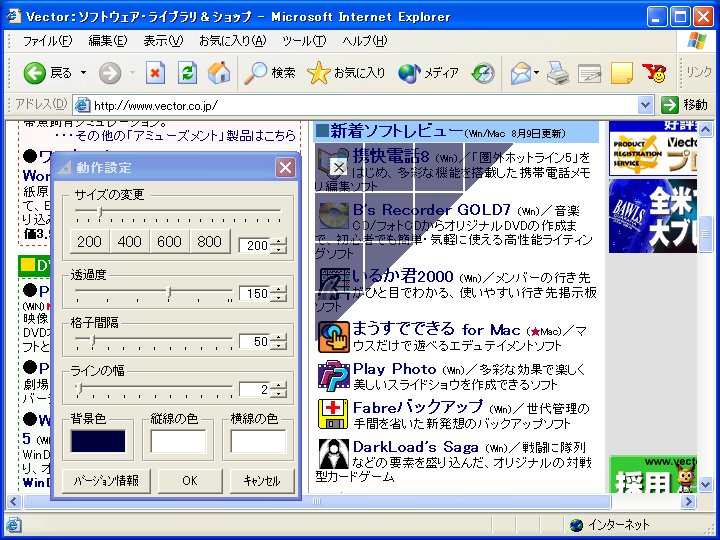Open the Forward button history dropdown arrow
720x540 pixels.
pos(132,73)
